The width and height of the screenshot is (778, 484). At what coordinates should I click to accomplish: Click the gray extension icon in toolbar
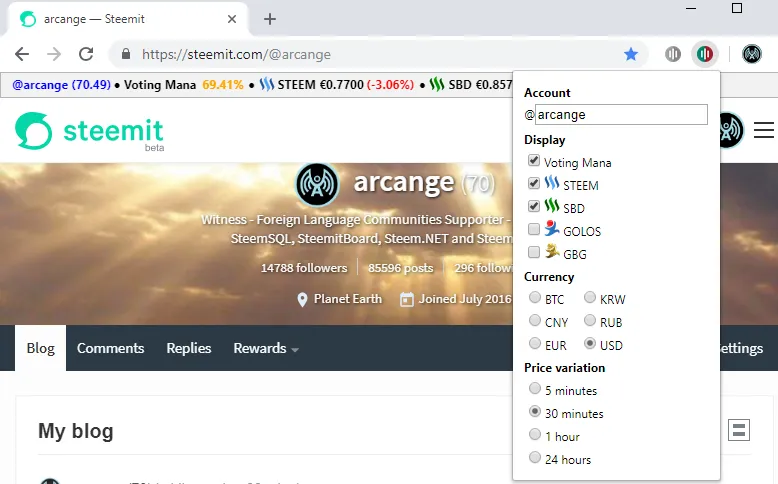pos(673,54)
